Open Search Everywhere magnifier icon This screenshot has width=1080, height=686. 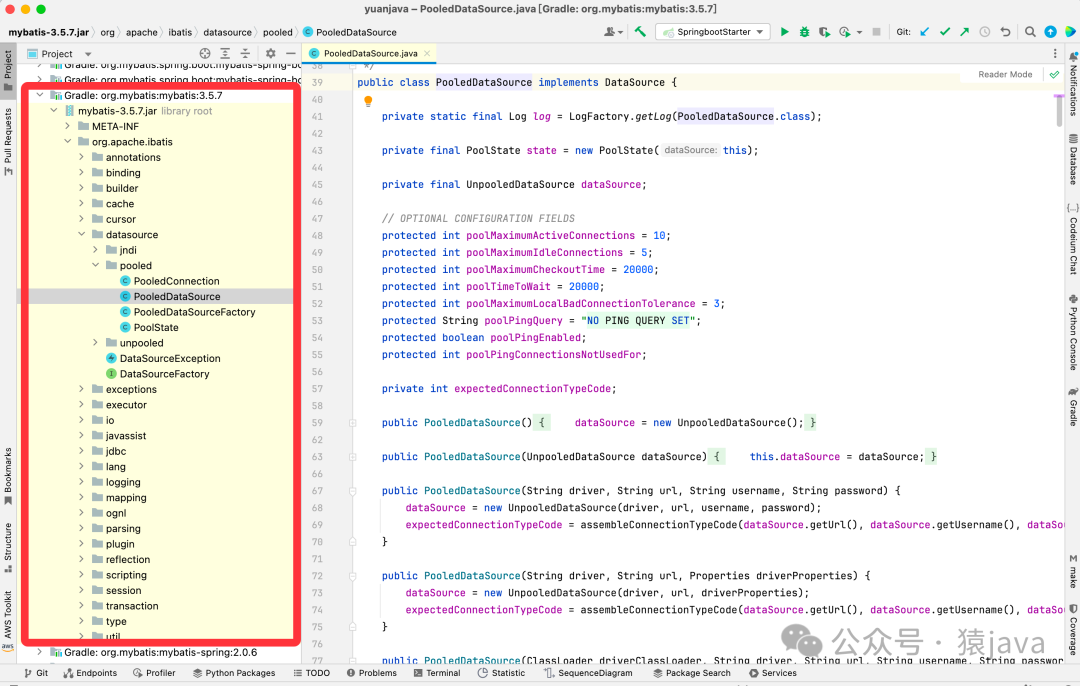pos(1030,32)
